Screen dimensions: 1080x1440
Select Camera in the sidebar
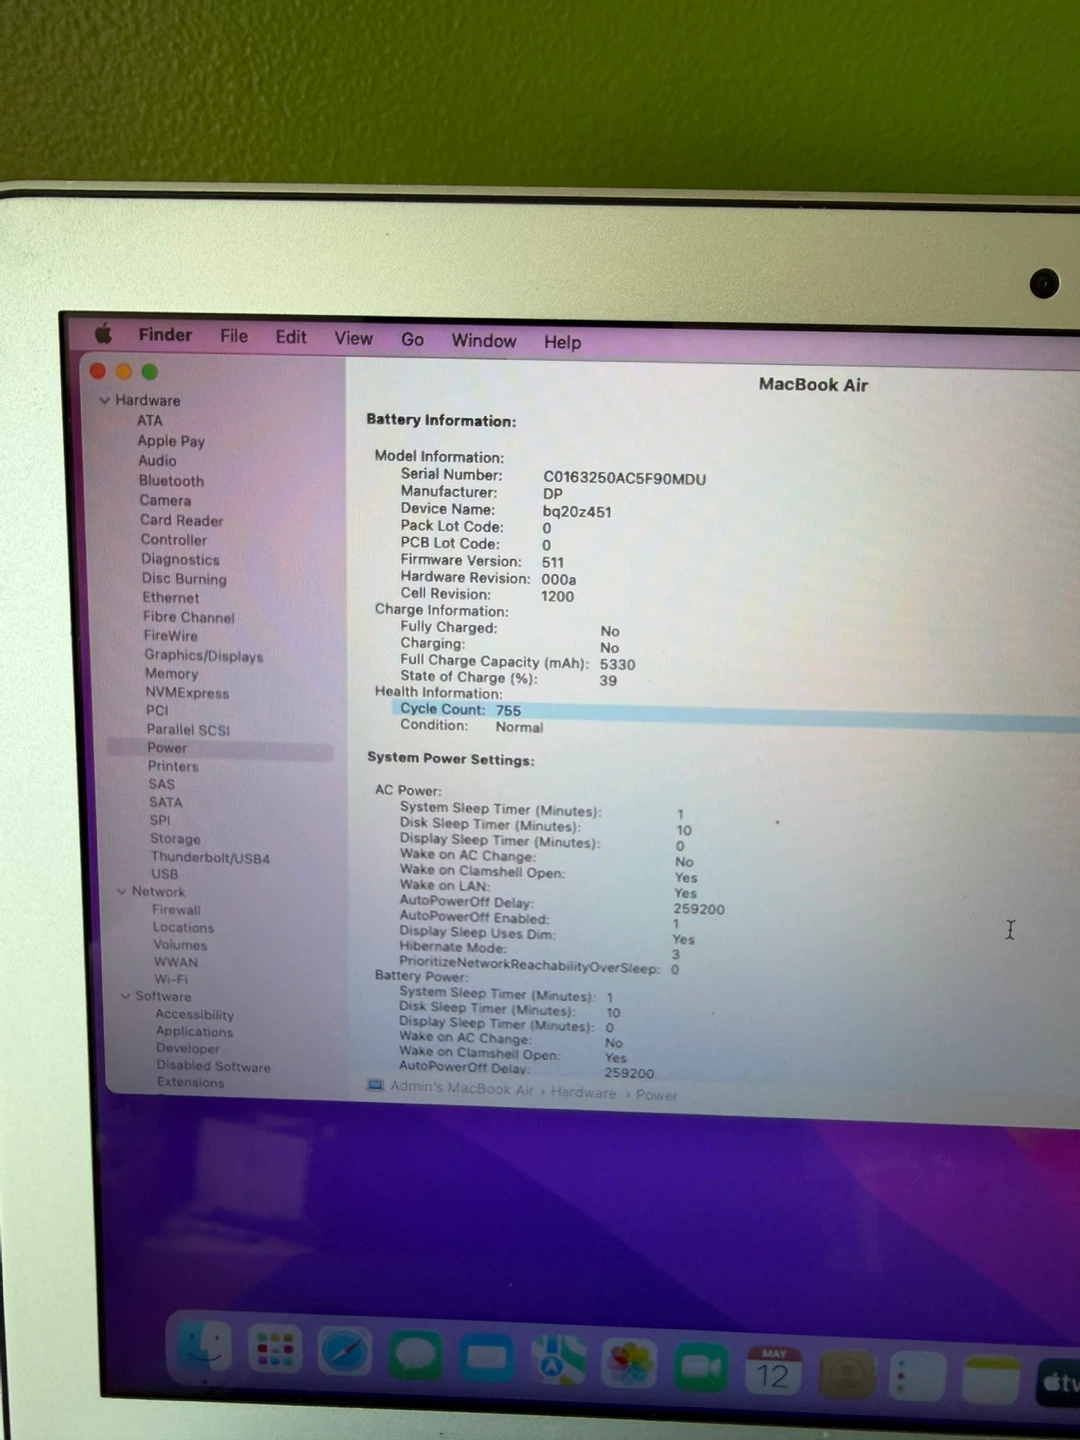pos(165,501)
